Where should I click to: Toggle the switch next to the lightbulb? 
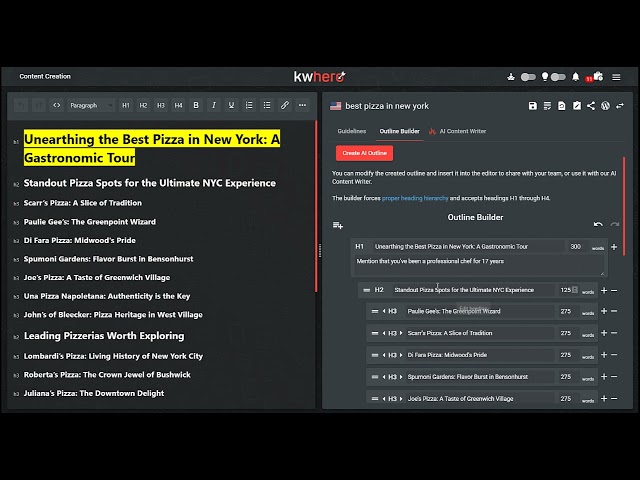(x=558, y=77)
